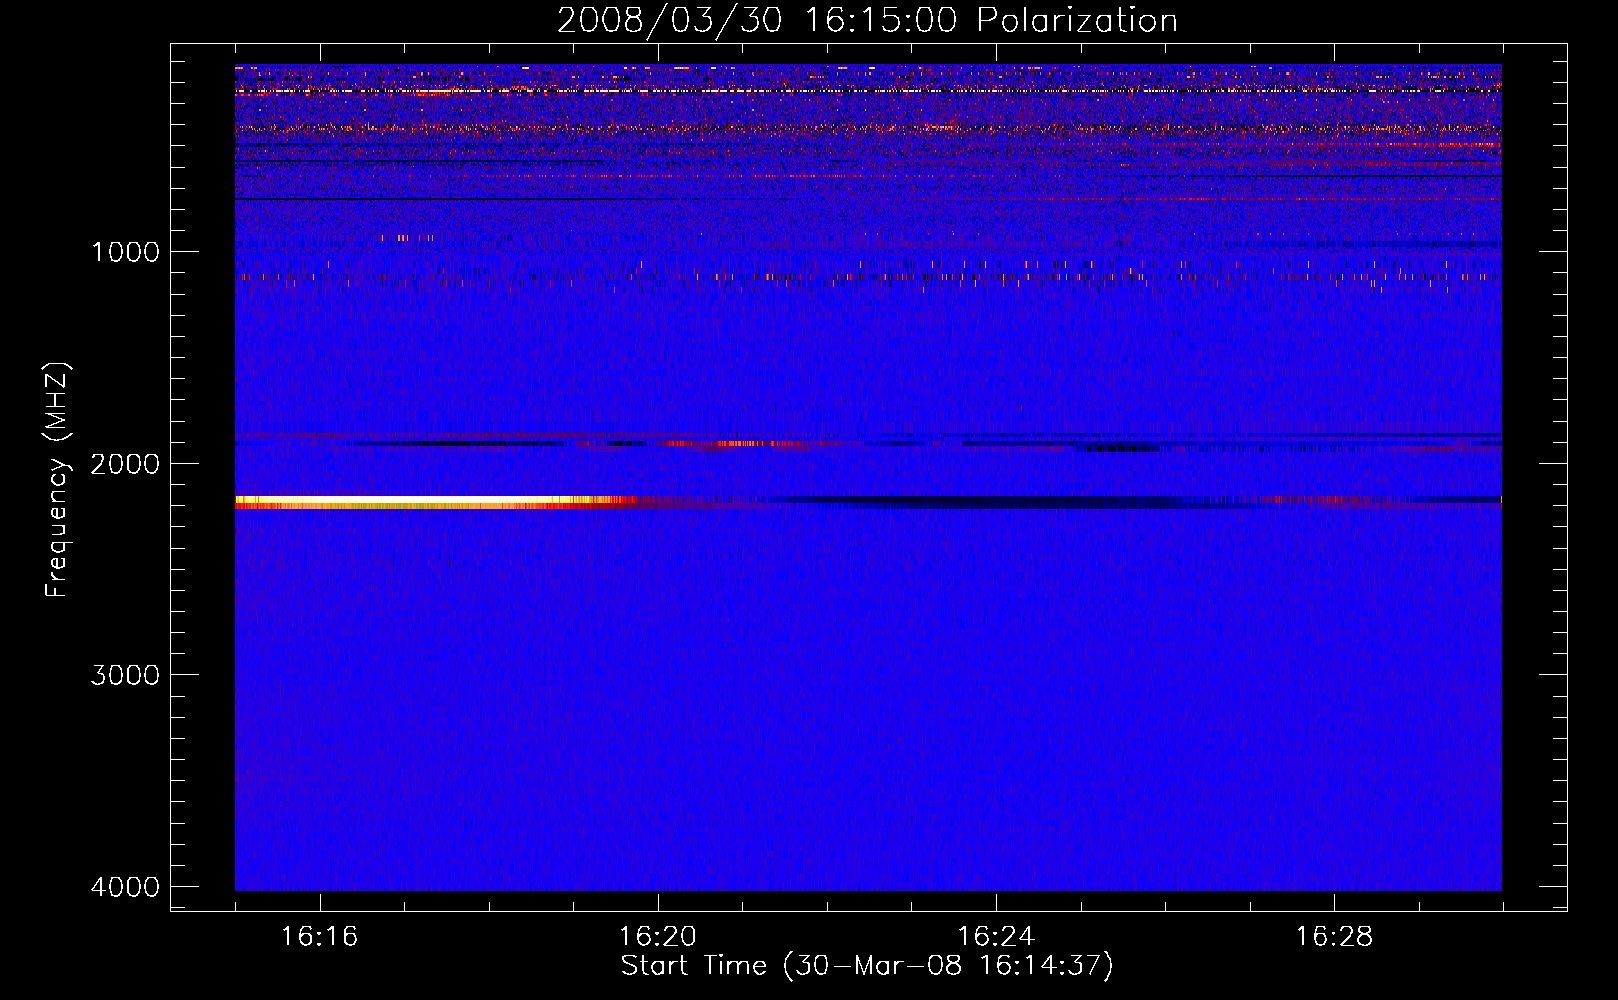The width and height of the screenshot is (1618, 1000).
Task: Click the 16:16 time tick label
Action: tap(319, 937)
